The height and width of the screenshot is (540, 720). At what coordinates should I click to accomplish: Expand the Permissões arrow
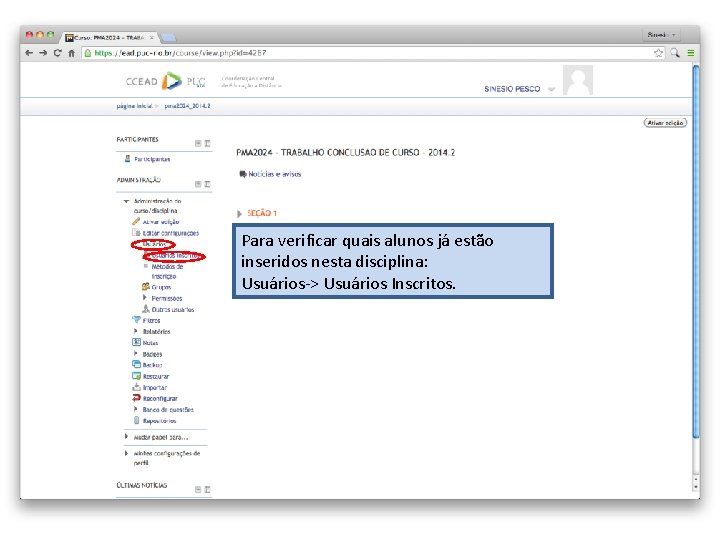pyautogui.click(x=145, y=298)
